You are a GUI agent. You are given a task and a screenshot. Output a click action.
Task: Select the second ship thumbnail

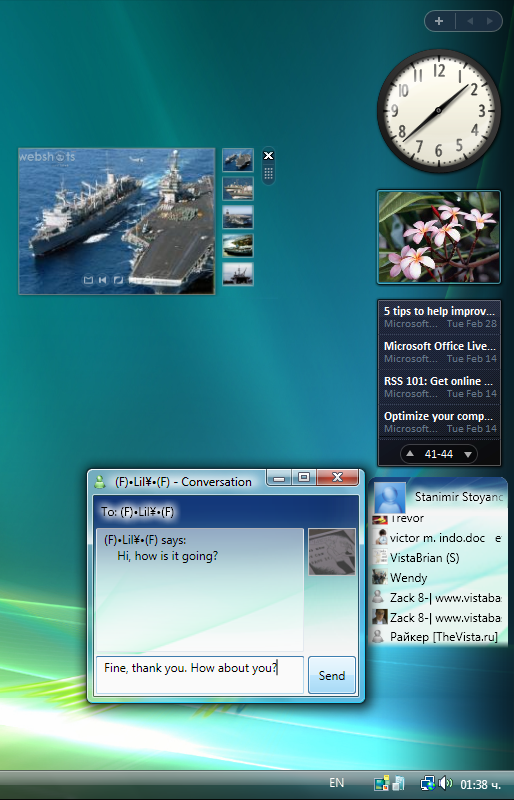[238, 189]
